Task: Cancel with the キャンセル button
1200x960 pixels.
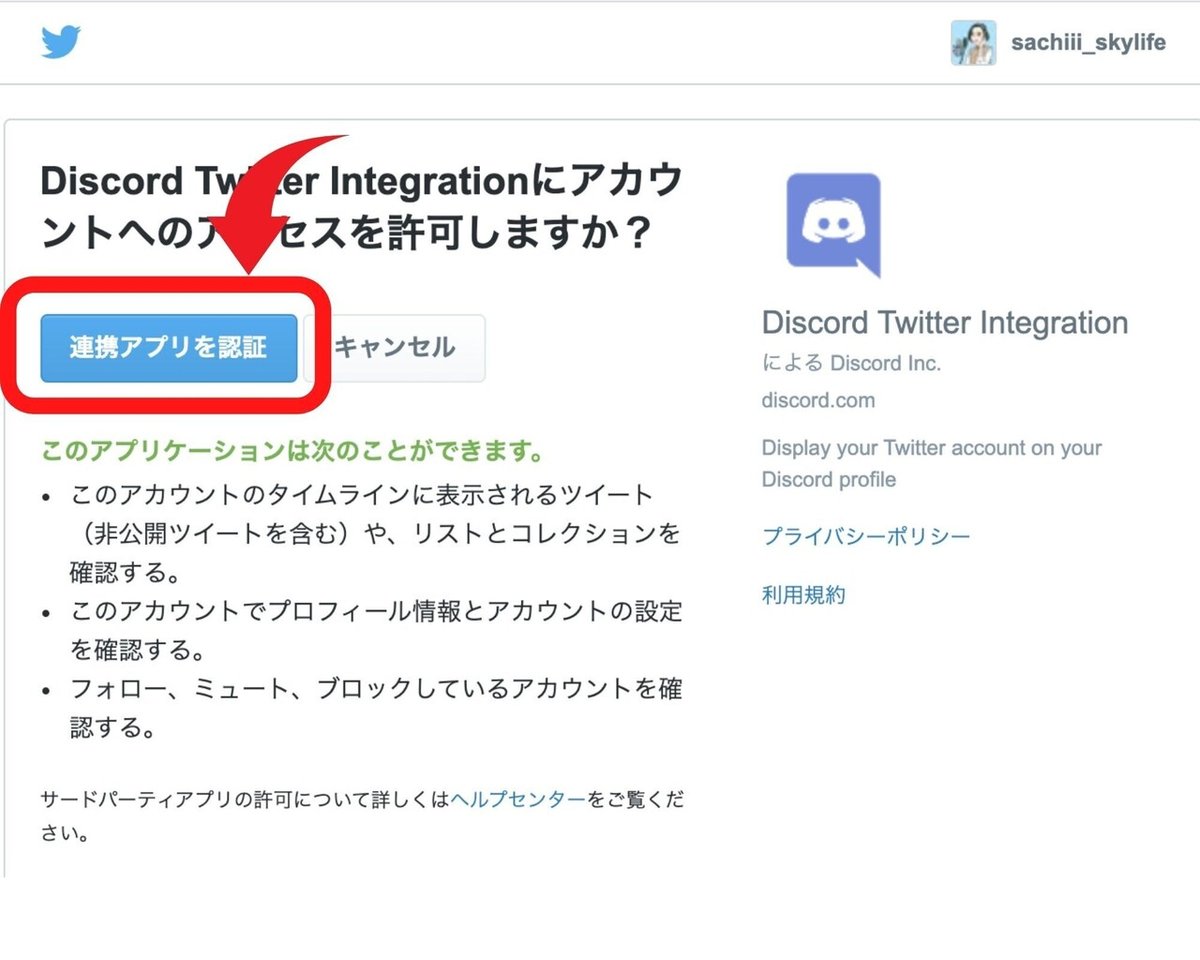Action: click(395, 348)
